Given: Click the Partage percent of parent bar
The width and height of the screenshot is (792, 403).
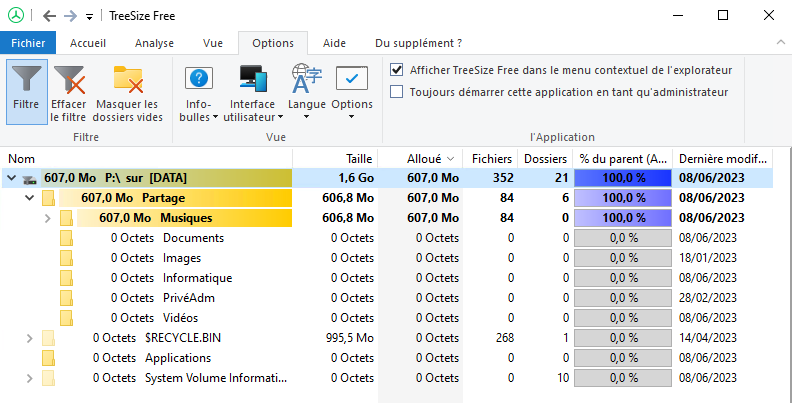Looking at the screenshot, I should pos(624,198).
